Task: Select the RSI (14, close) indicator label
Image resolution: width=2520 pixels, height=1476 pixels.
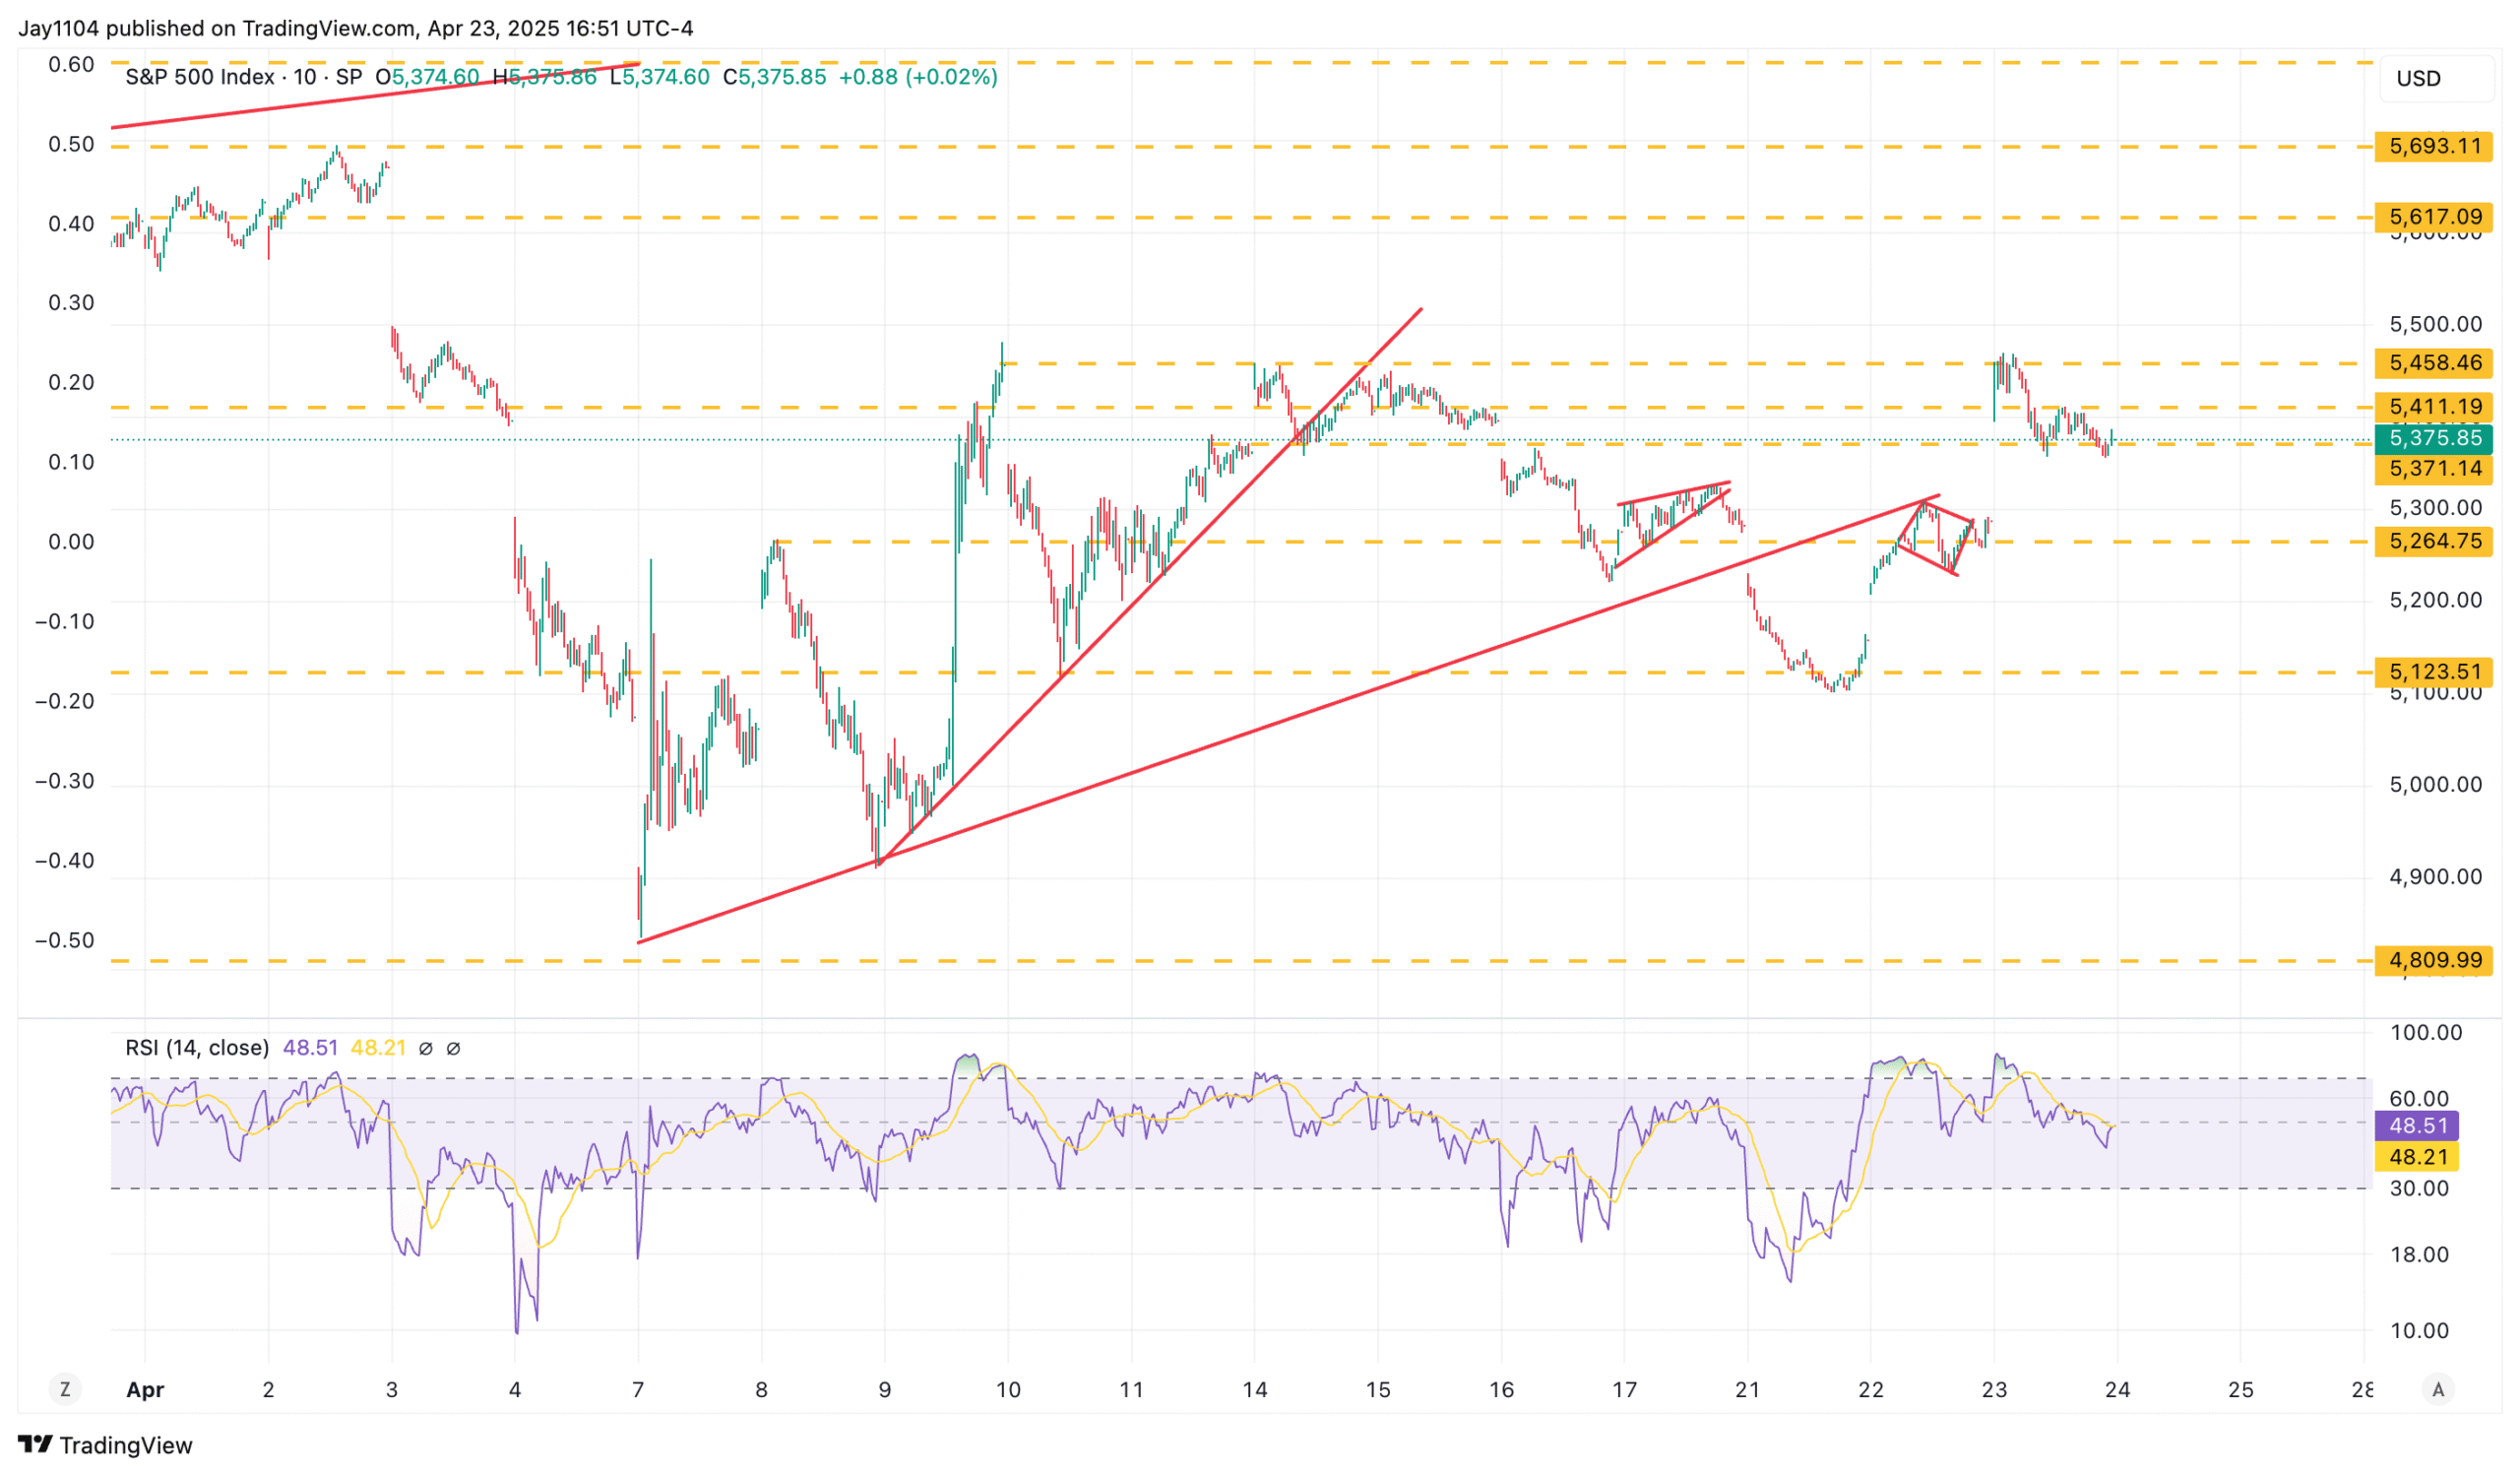Action: pyautogui.click(x=197, y=1048)
